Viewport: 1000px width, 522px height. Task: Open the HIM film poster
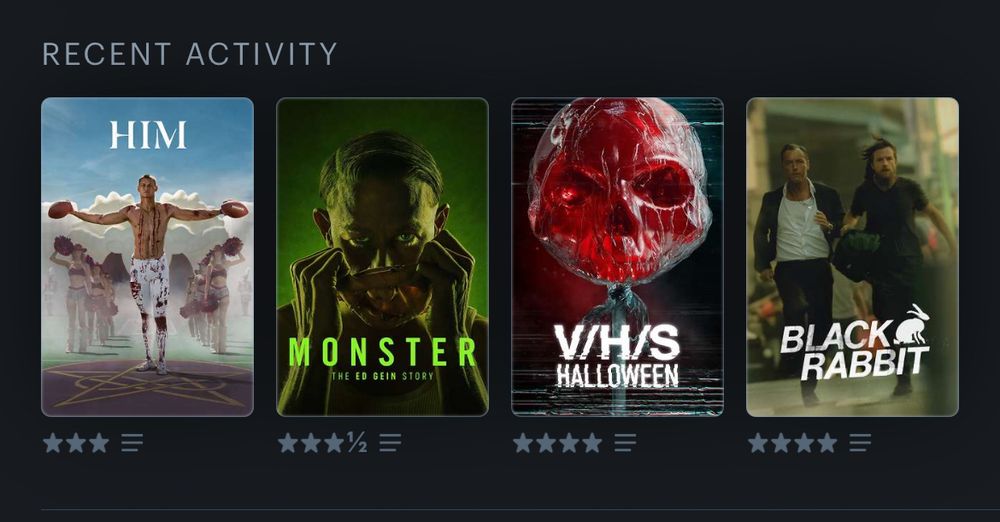pos(147,257)
